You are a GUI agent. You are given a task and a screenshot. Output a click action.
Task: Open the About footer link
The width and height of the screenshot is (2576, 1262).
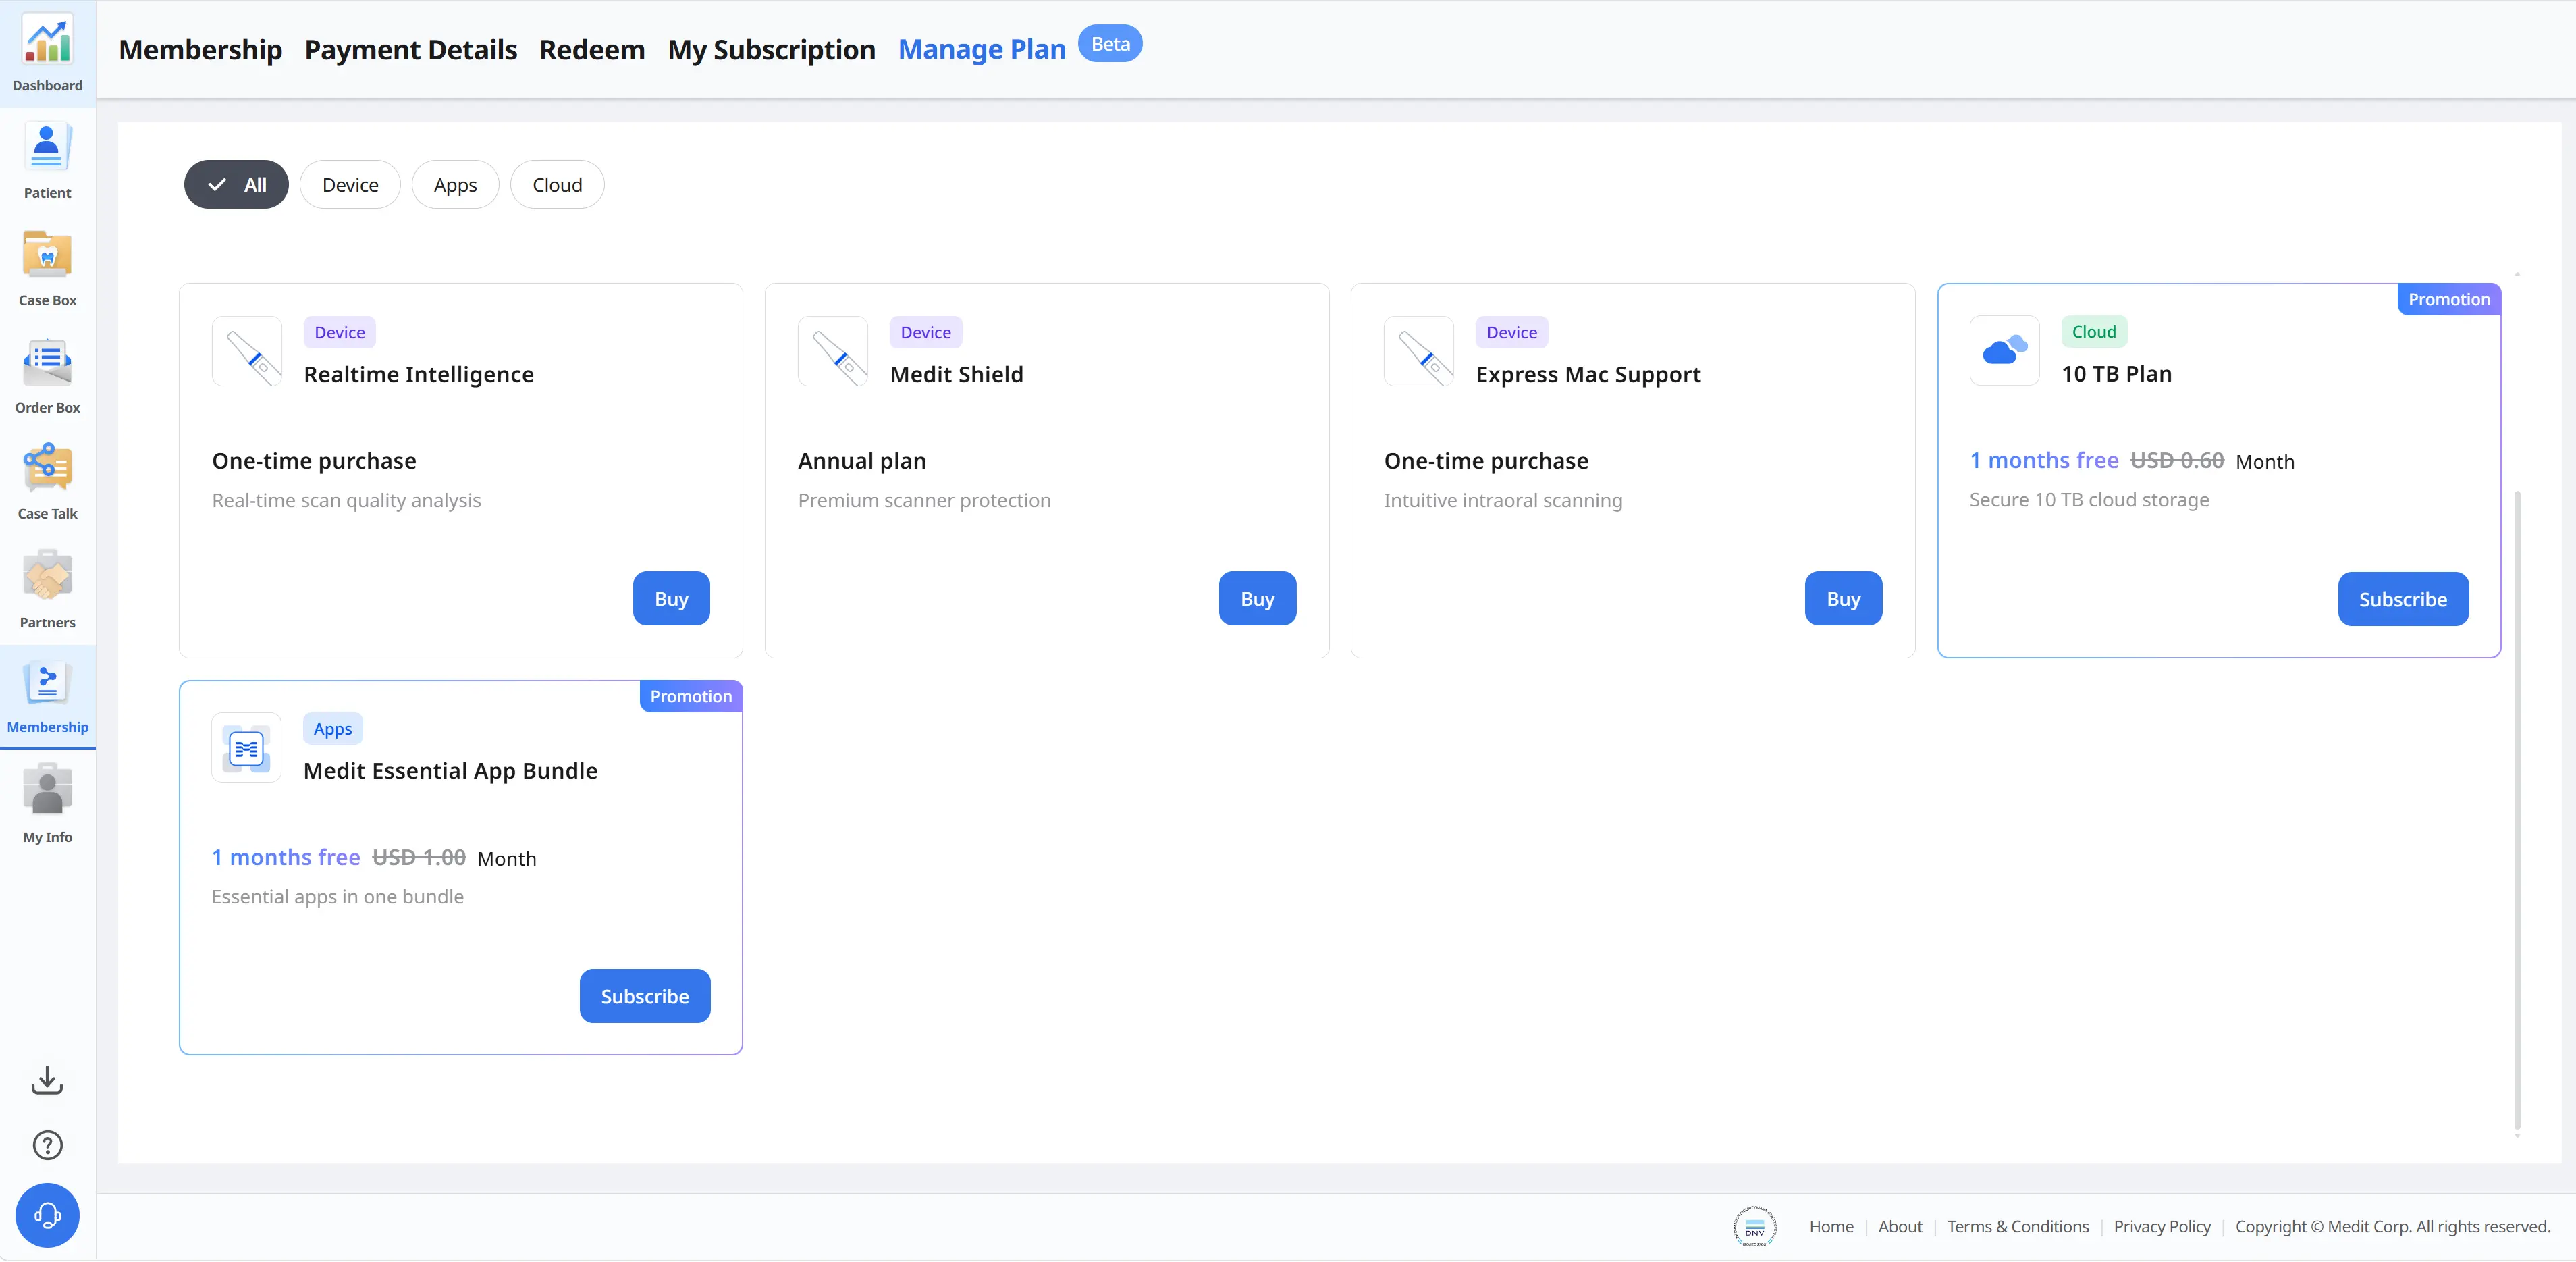click(x=1900, y=1226)
